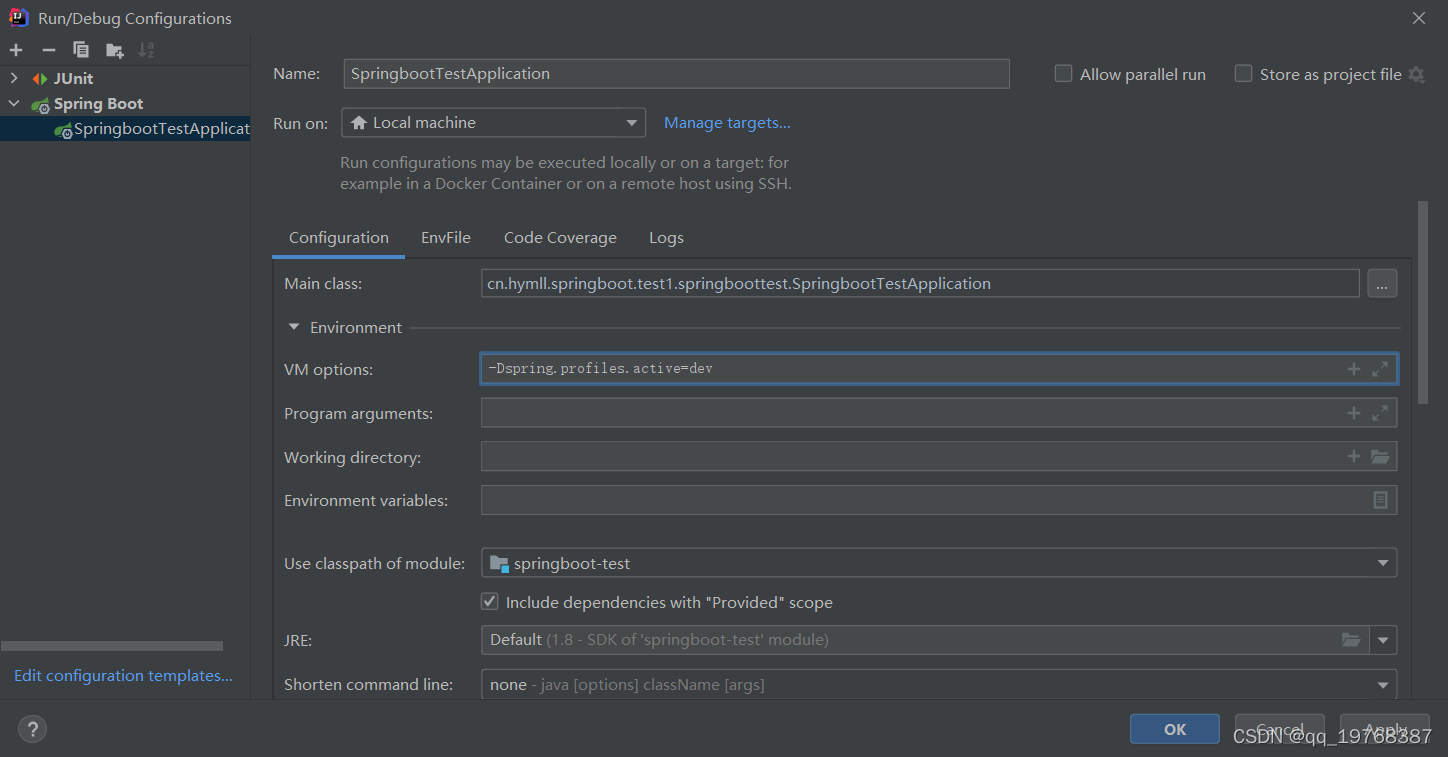Open the Run on Local machine dropdown
Image resolution: width=1448 pixels, height=757 pixels.
(x=493, y=123)
